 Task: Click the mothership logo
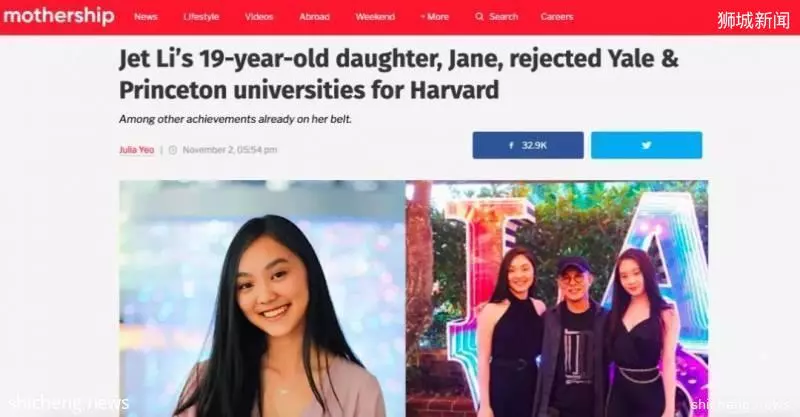pos(58,16)
